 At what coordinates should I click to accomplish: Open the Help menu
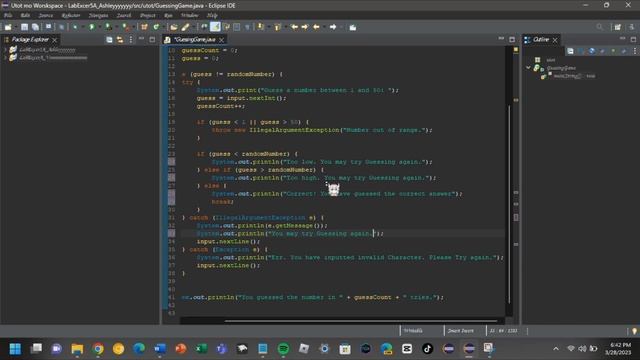pyautogui.click(x=212, y=16)
